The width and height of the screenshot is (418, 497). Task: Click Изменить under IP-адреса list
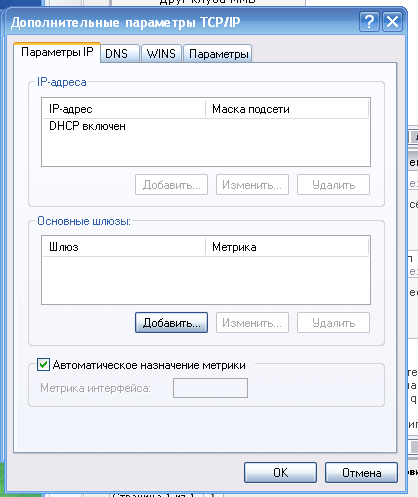click(252, 185)
